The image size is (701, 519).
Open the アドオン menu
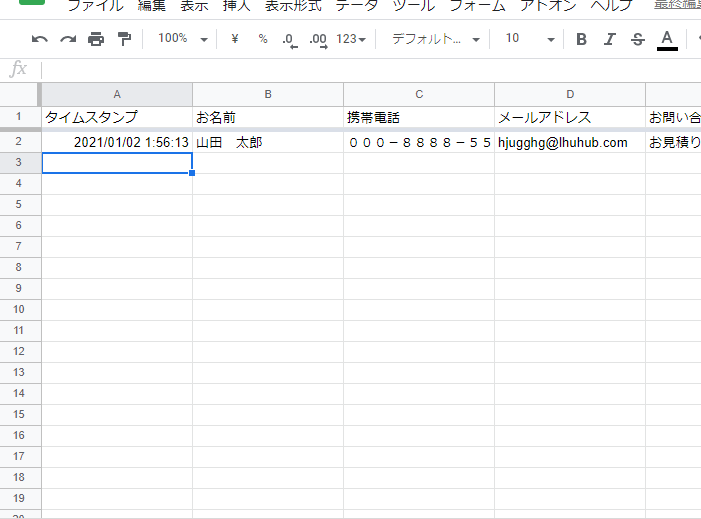[x=548, y=6]
